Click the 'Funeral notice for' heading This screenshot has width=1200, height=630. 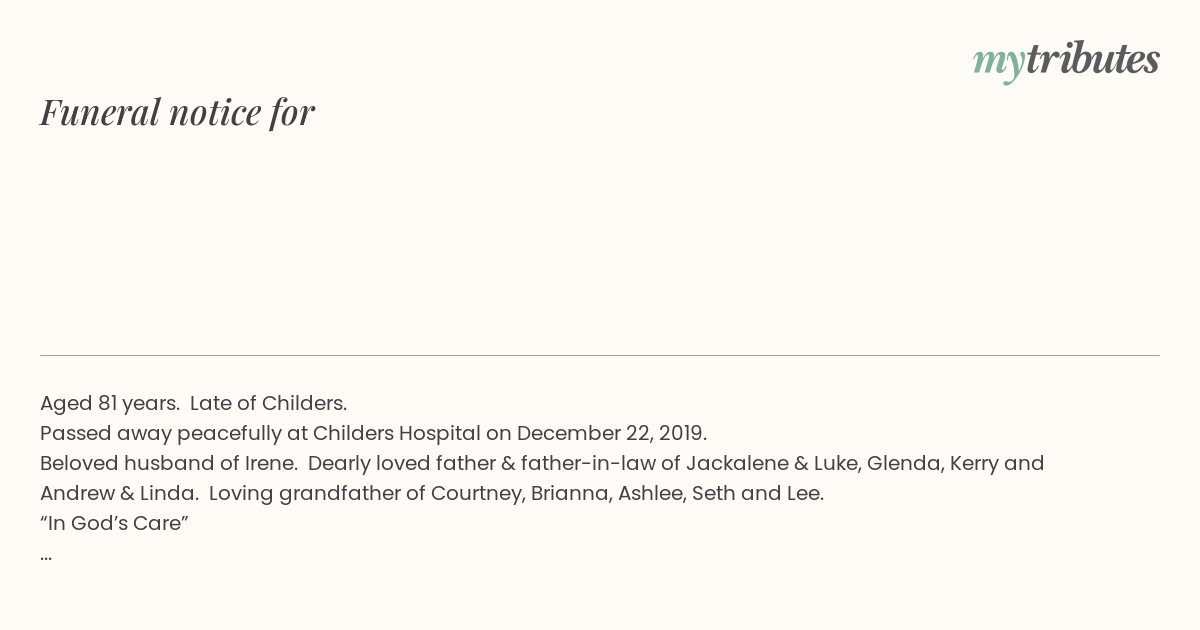(x=177, y=112)
